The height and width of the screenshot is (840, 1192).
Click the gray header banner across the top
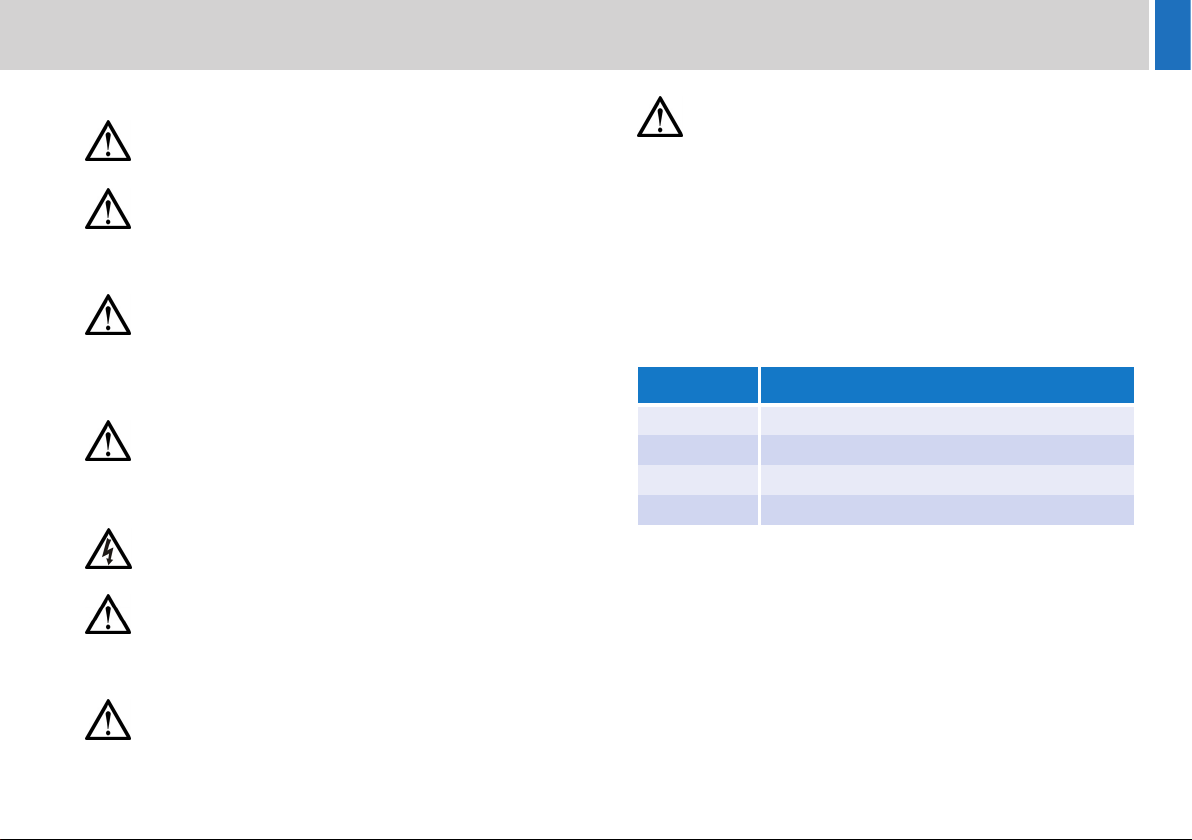click(574, 35)
